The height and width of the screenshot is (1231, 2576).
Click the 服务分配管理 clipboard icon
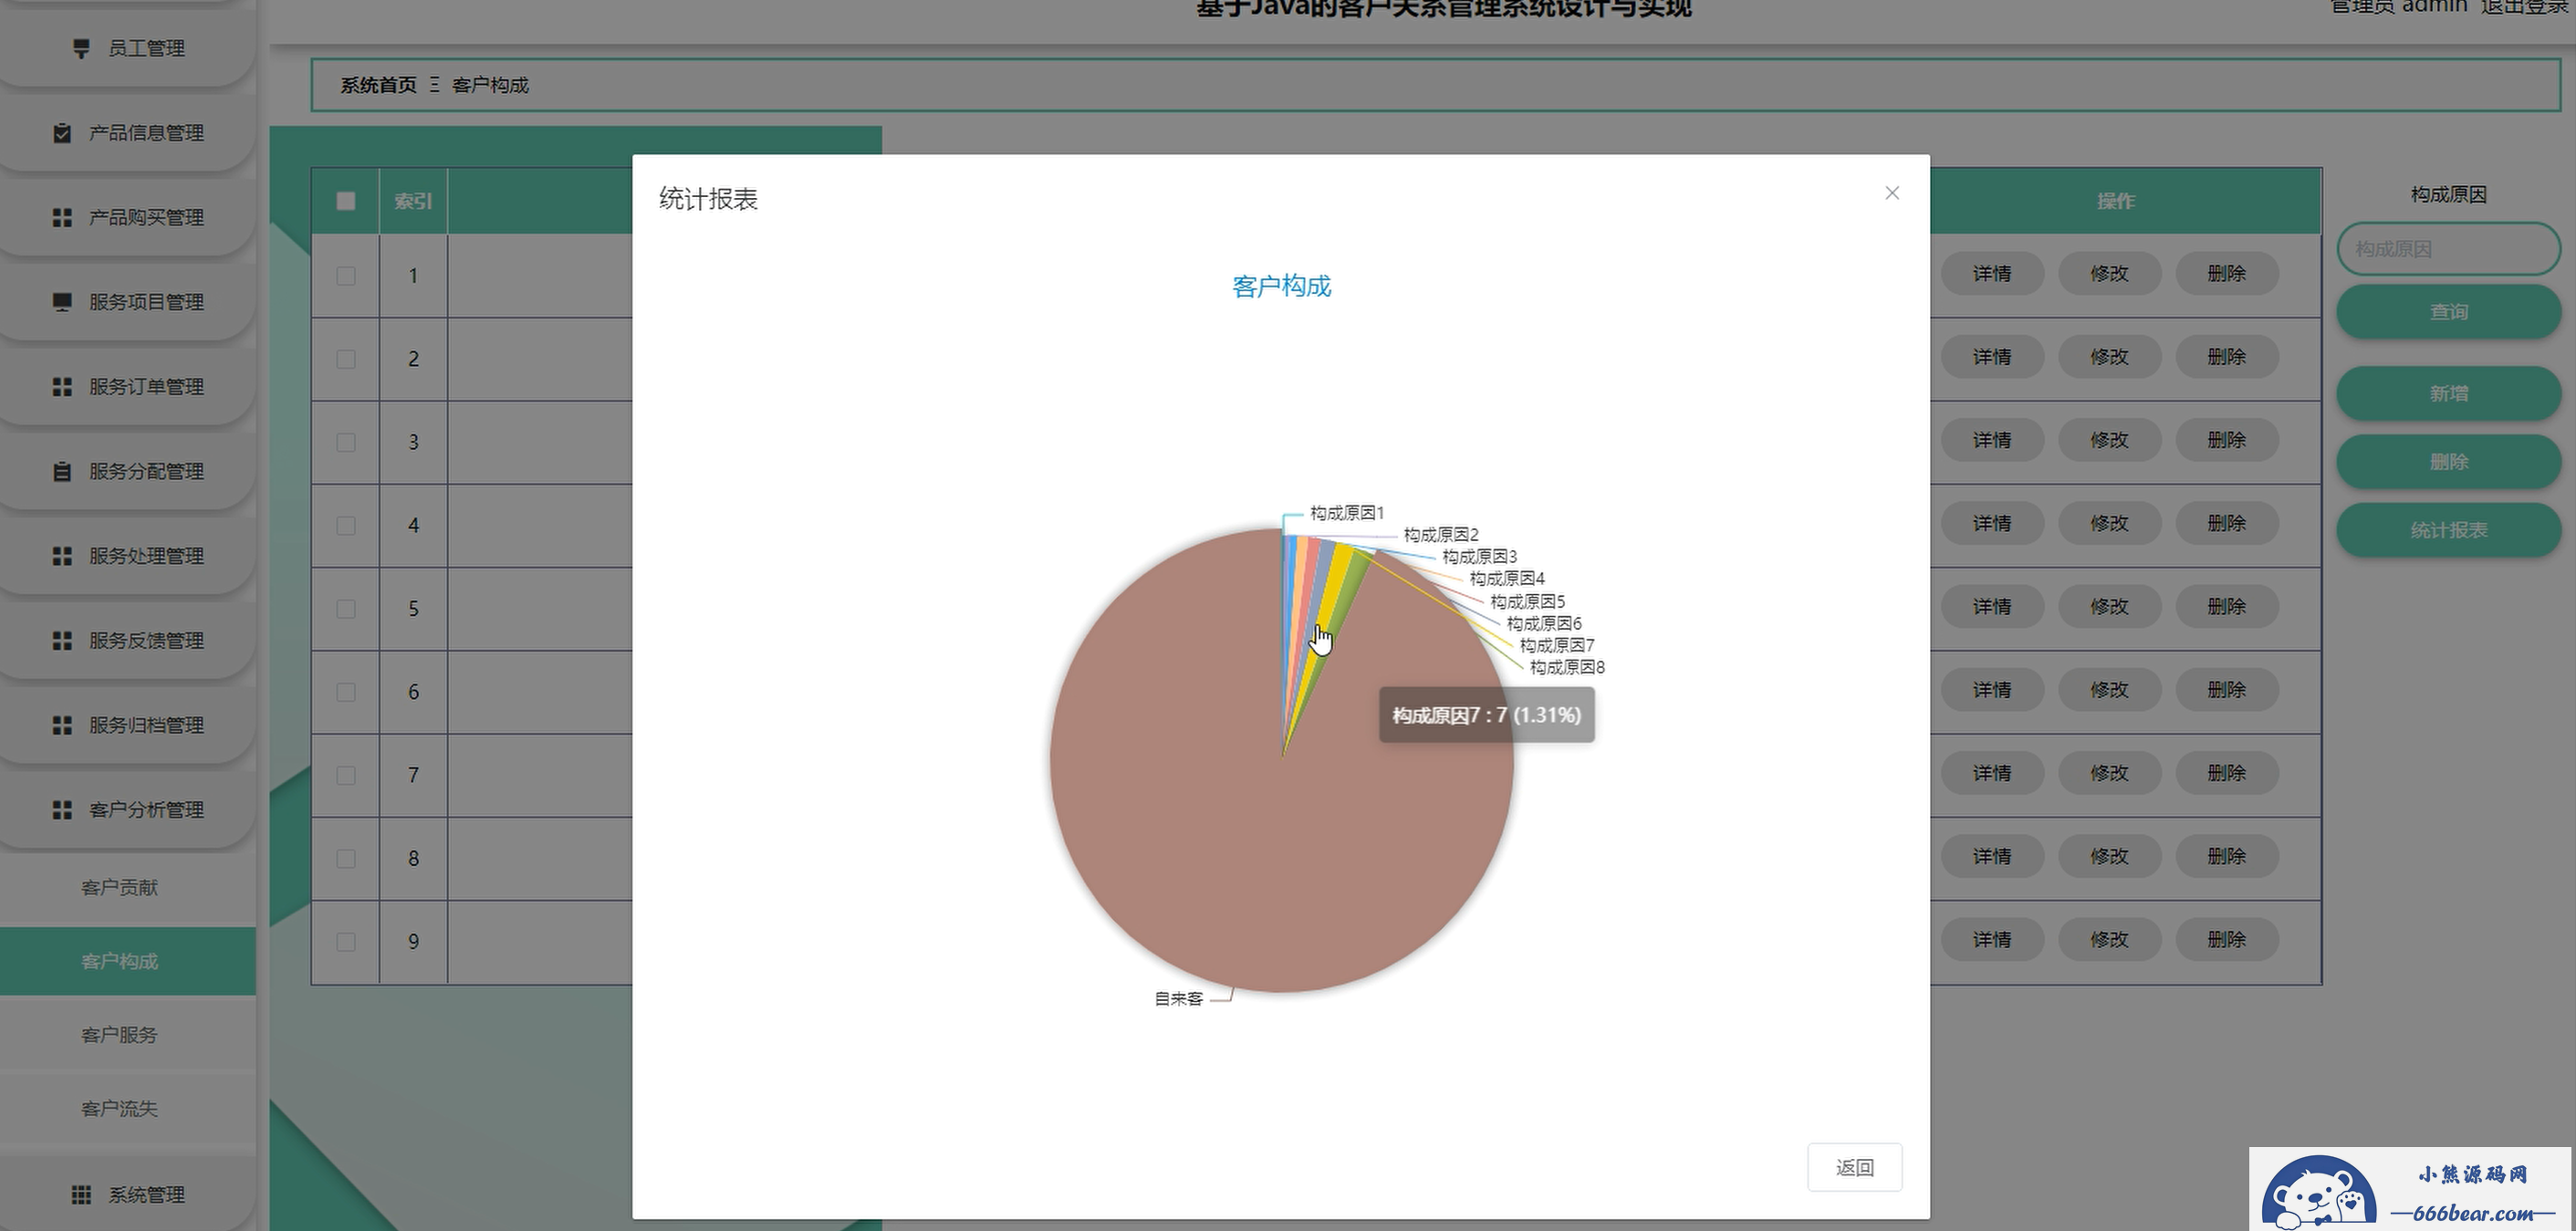tap(62, 471)
